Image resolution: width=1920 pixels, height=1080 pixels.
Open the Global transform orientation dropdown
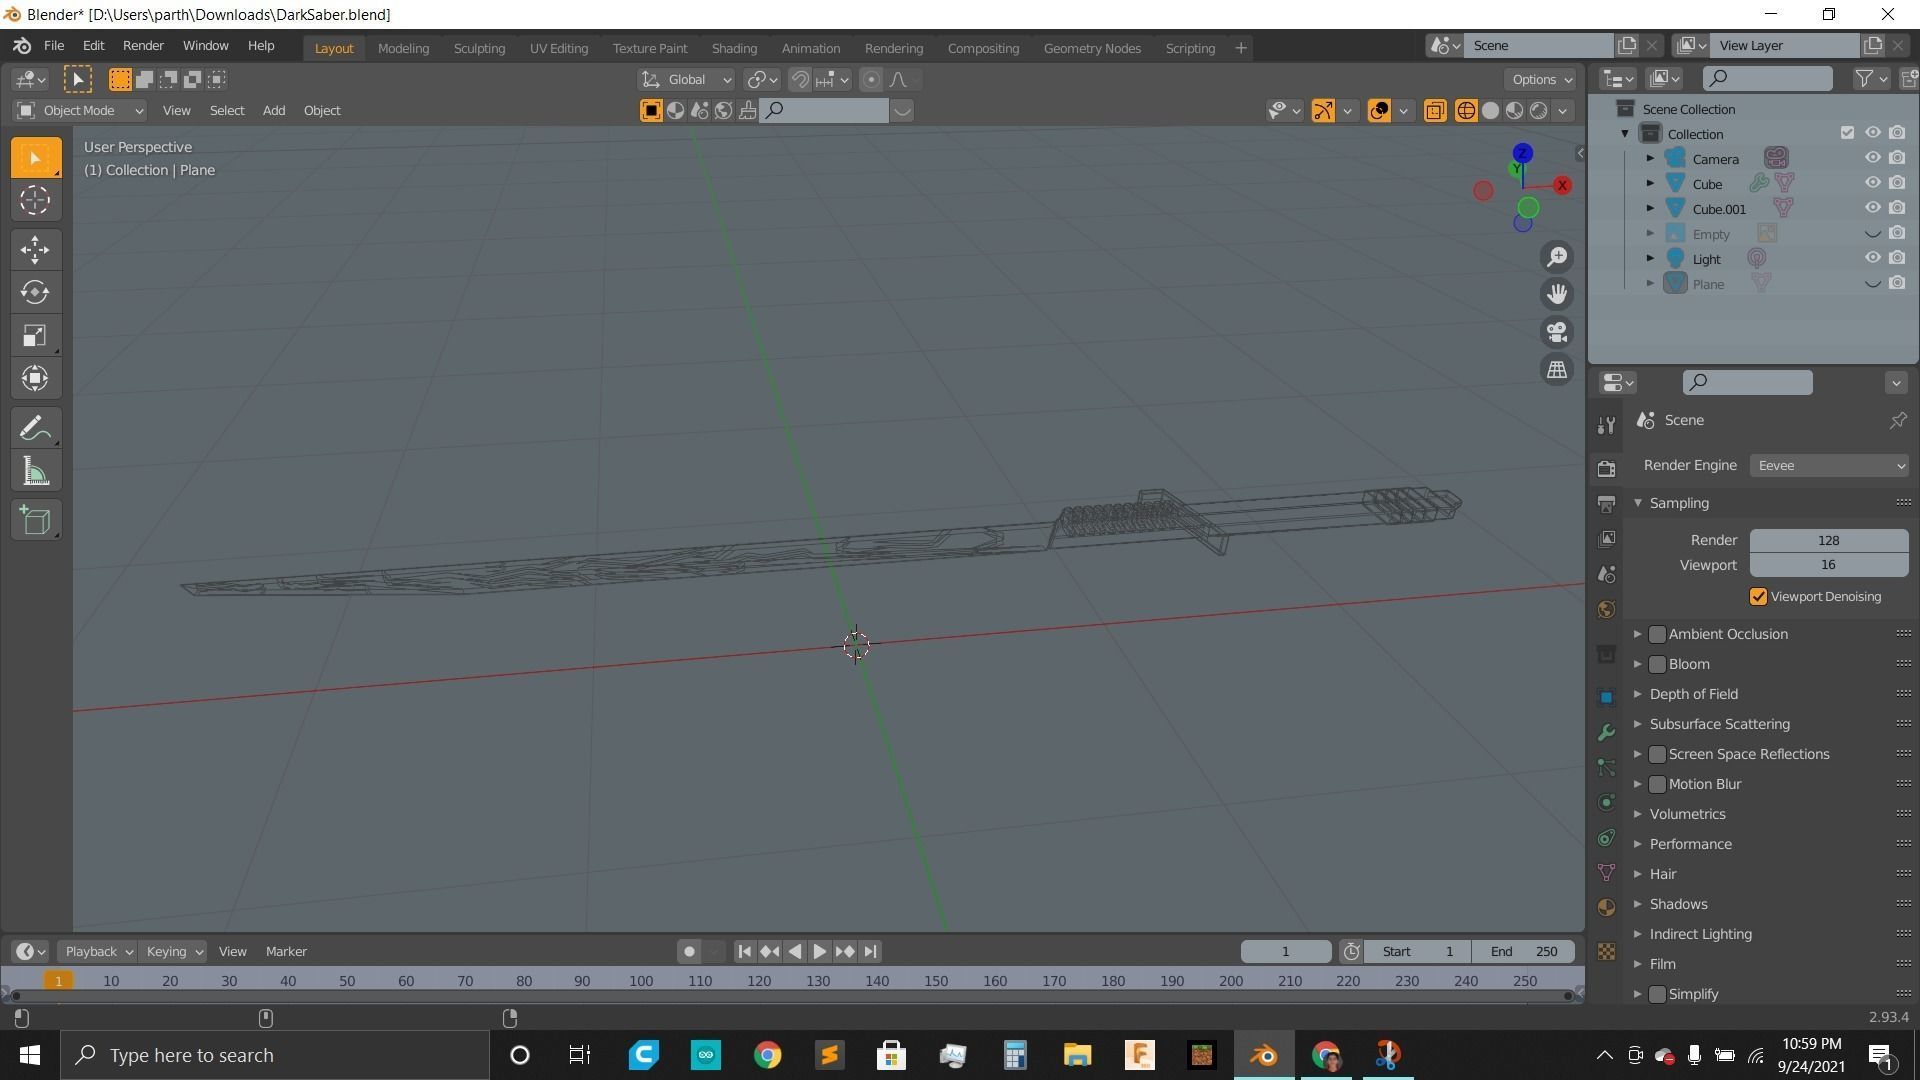point(686,80)
